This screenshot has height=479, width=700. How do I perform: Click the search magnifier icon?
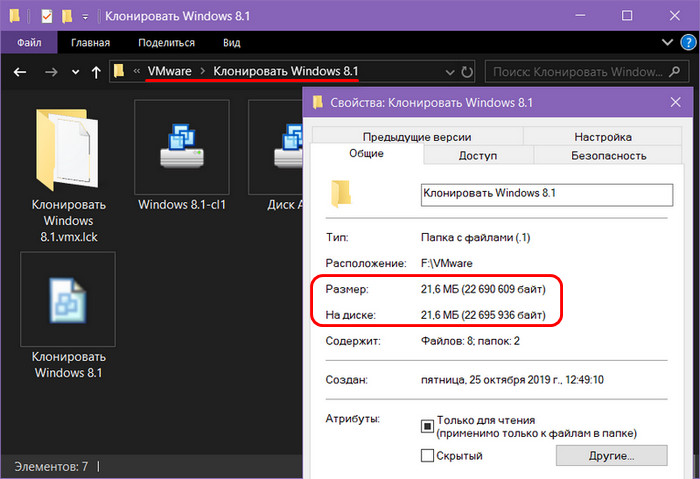coord(675,71)
